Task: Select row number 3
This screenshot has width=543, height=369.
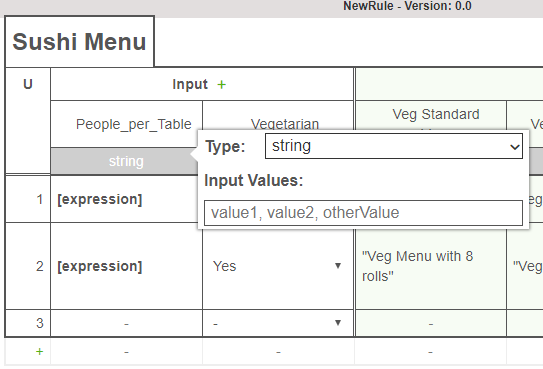Action: click(39, 323)
